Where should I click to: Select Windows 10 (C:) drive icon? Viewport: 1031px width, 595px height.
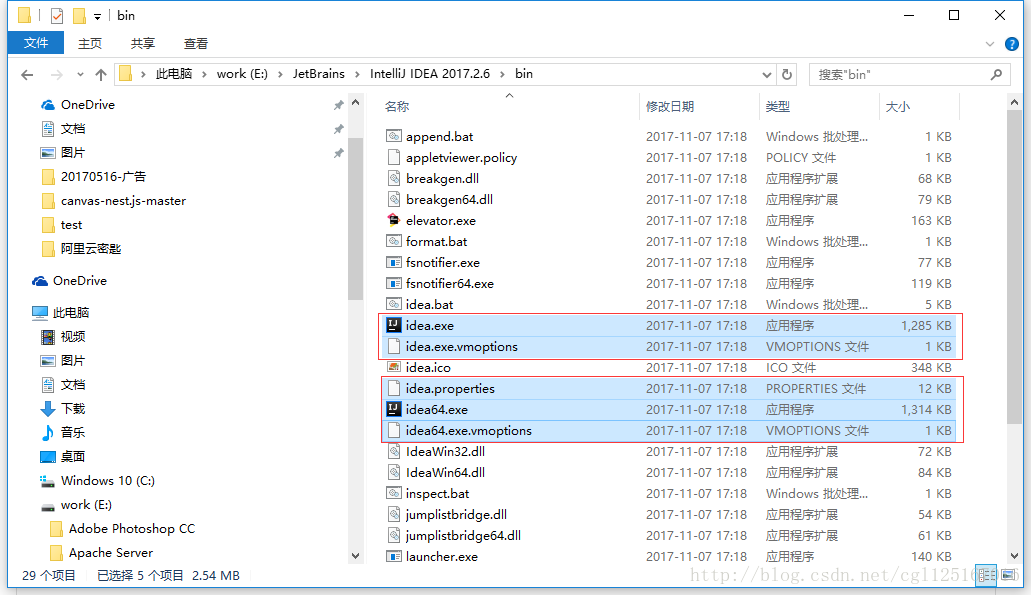point(47,481)
